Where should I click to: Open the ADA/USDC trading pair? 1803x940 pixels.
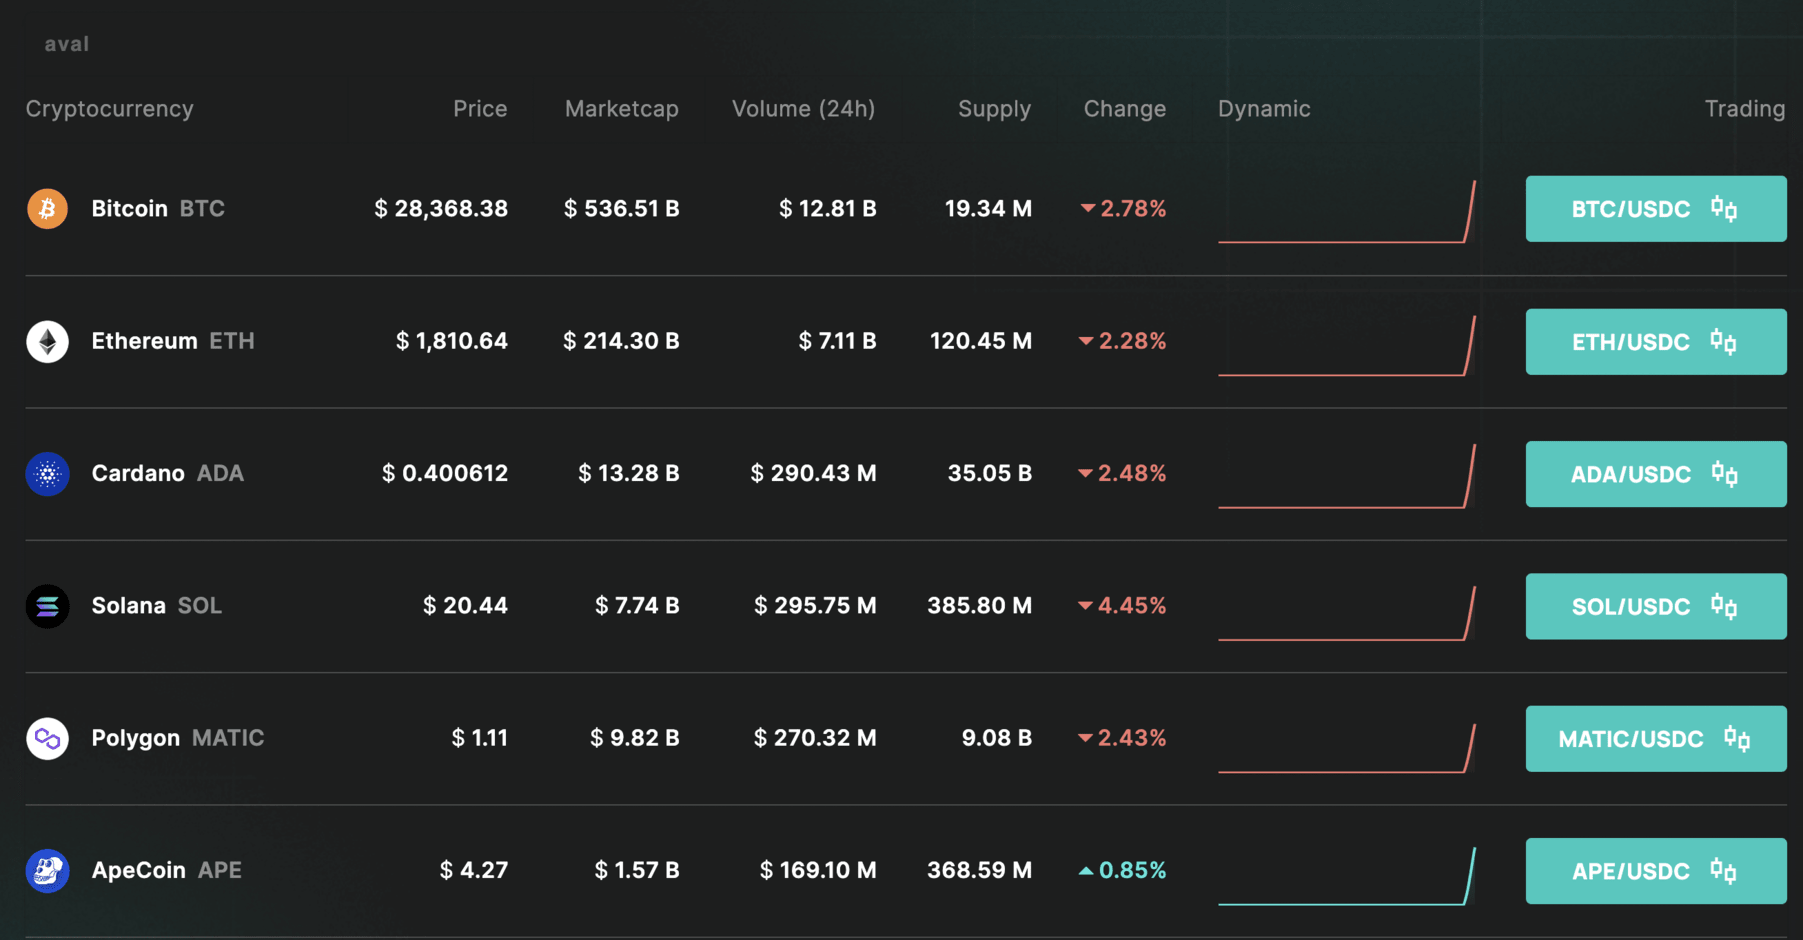[1656, 474]
